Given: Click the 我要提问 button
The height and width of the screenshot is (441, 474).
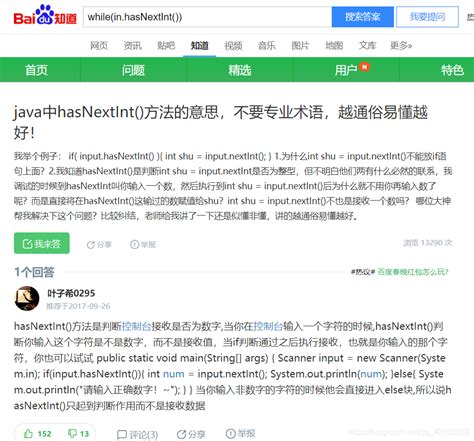Looking at the screenshot, I should pos(427,17).
